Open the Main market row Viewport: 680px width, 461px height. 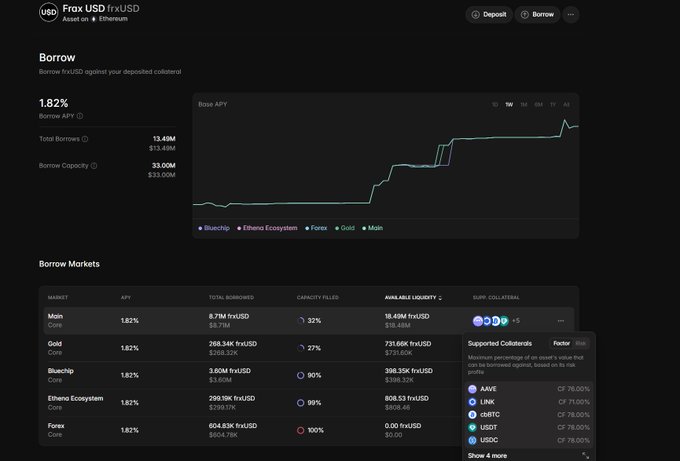309,320
